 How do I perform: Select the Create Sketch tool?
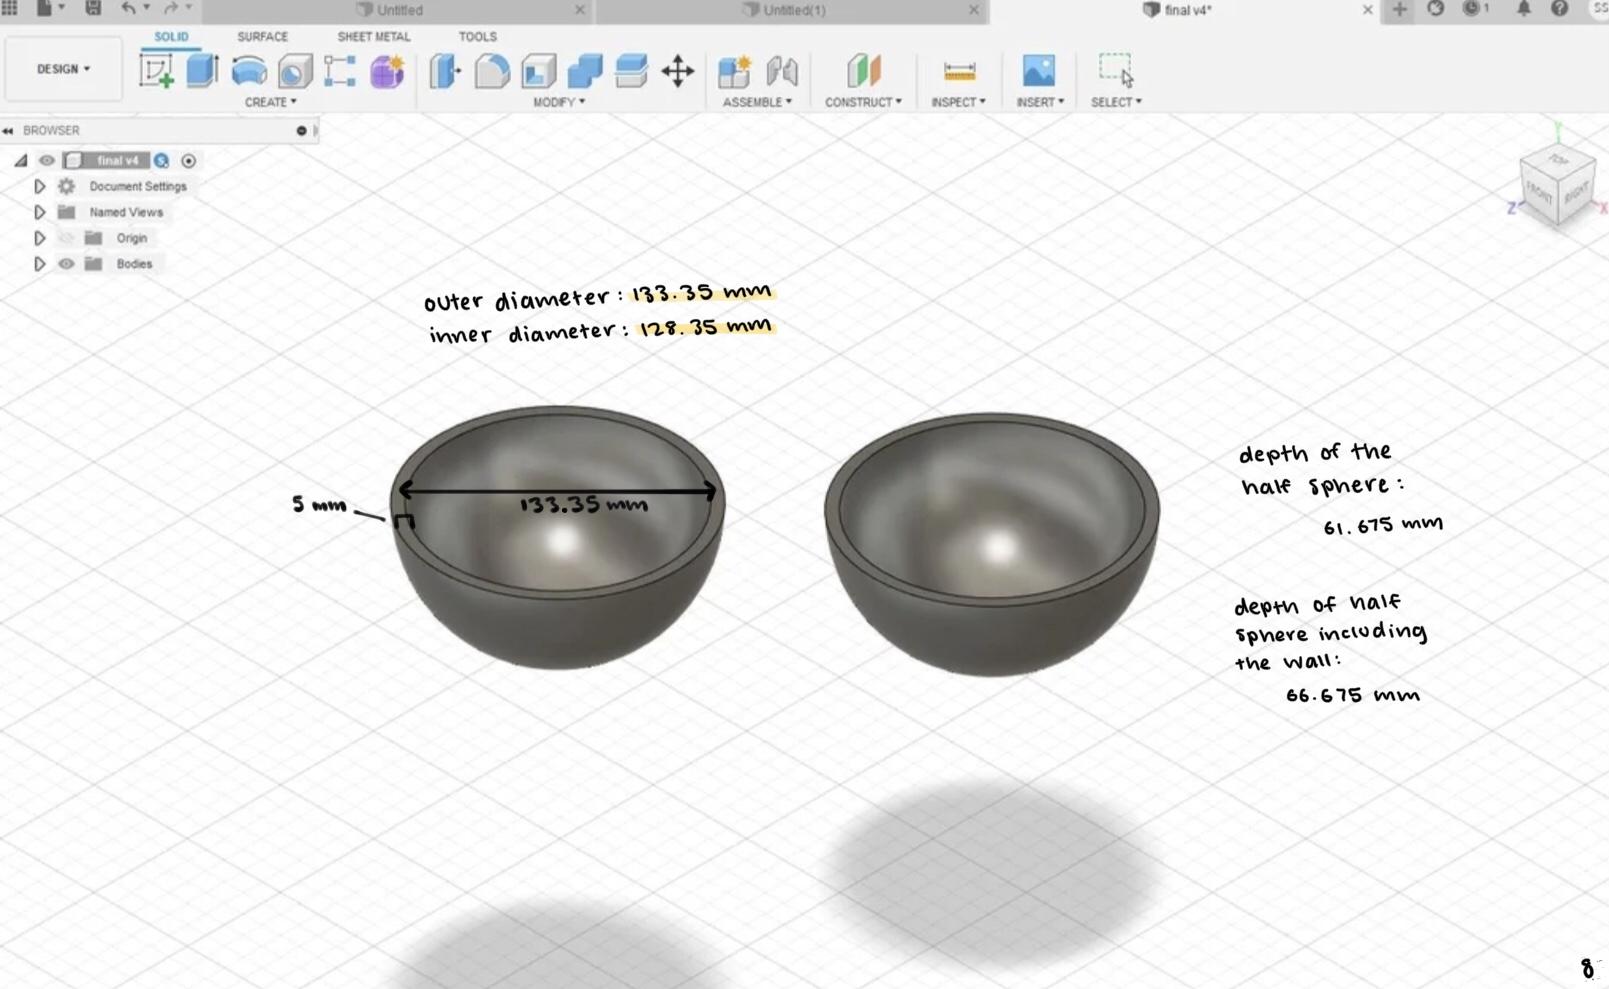tap(156, 71)
